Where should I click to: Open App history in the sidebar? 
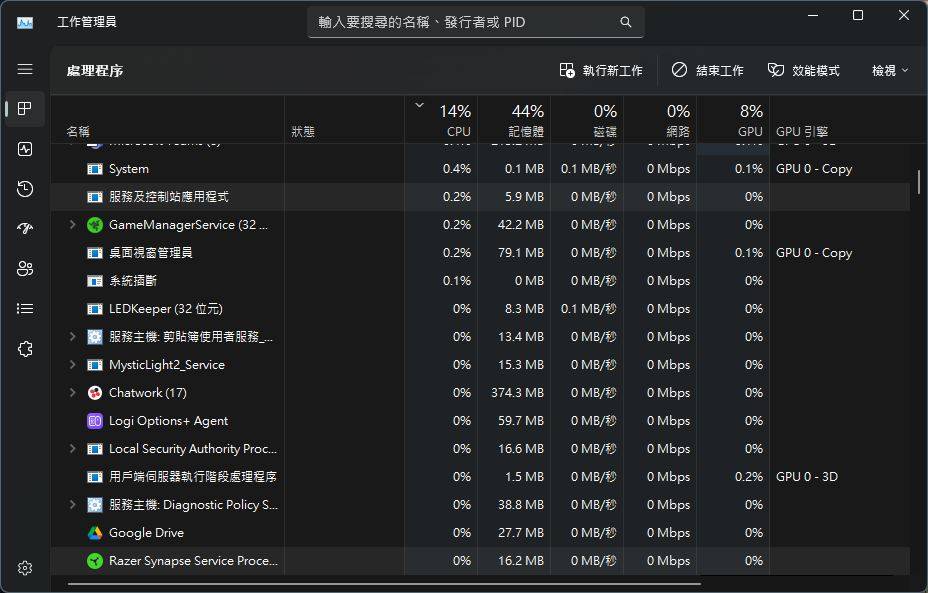point(25,189)
